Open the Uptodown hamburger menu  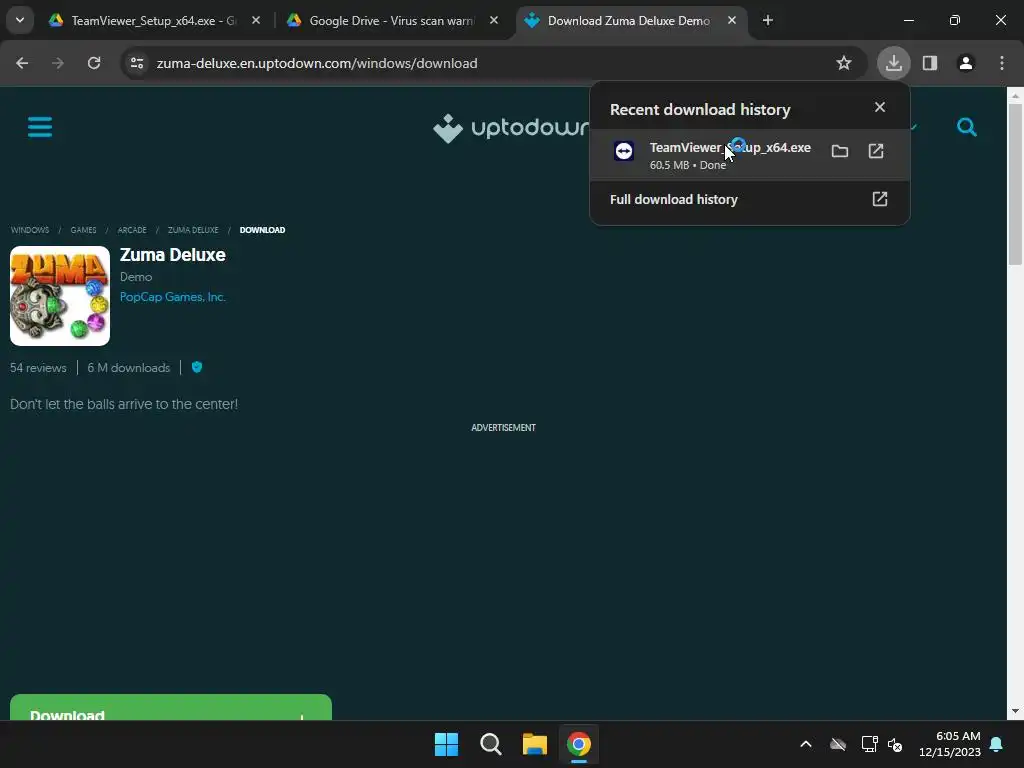tap(40, 127)
